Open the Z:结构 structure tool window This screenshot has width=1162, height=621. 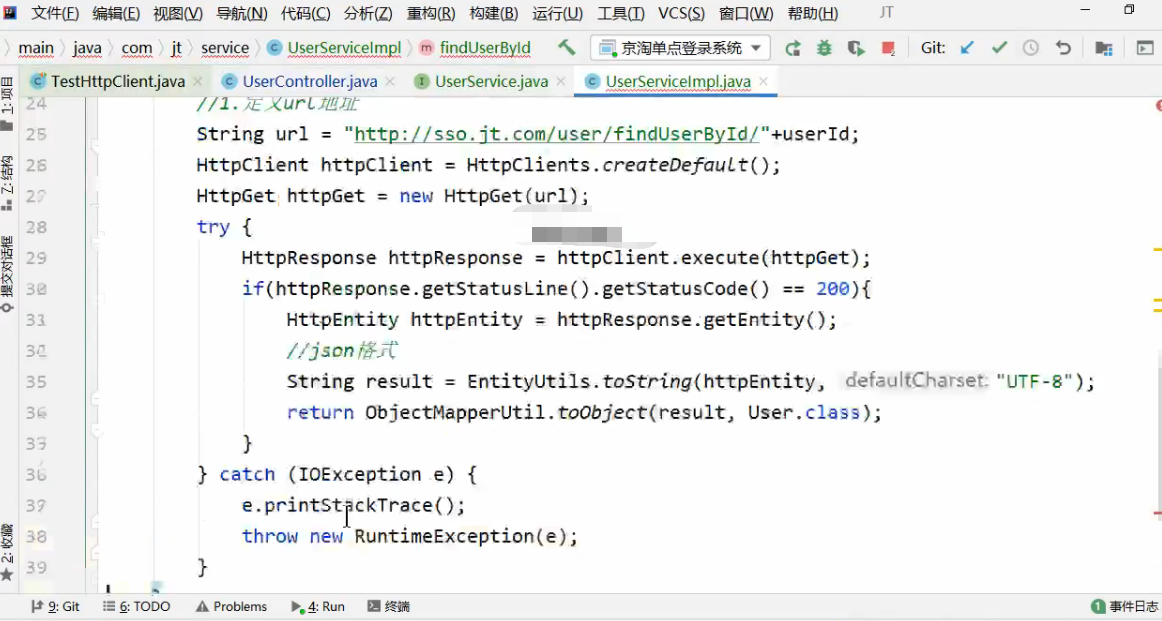pyautogui.click(x=7, y=183)
